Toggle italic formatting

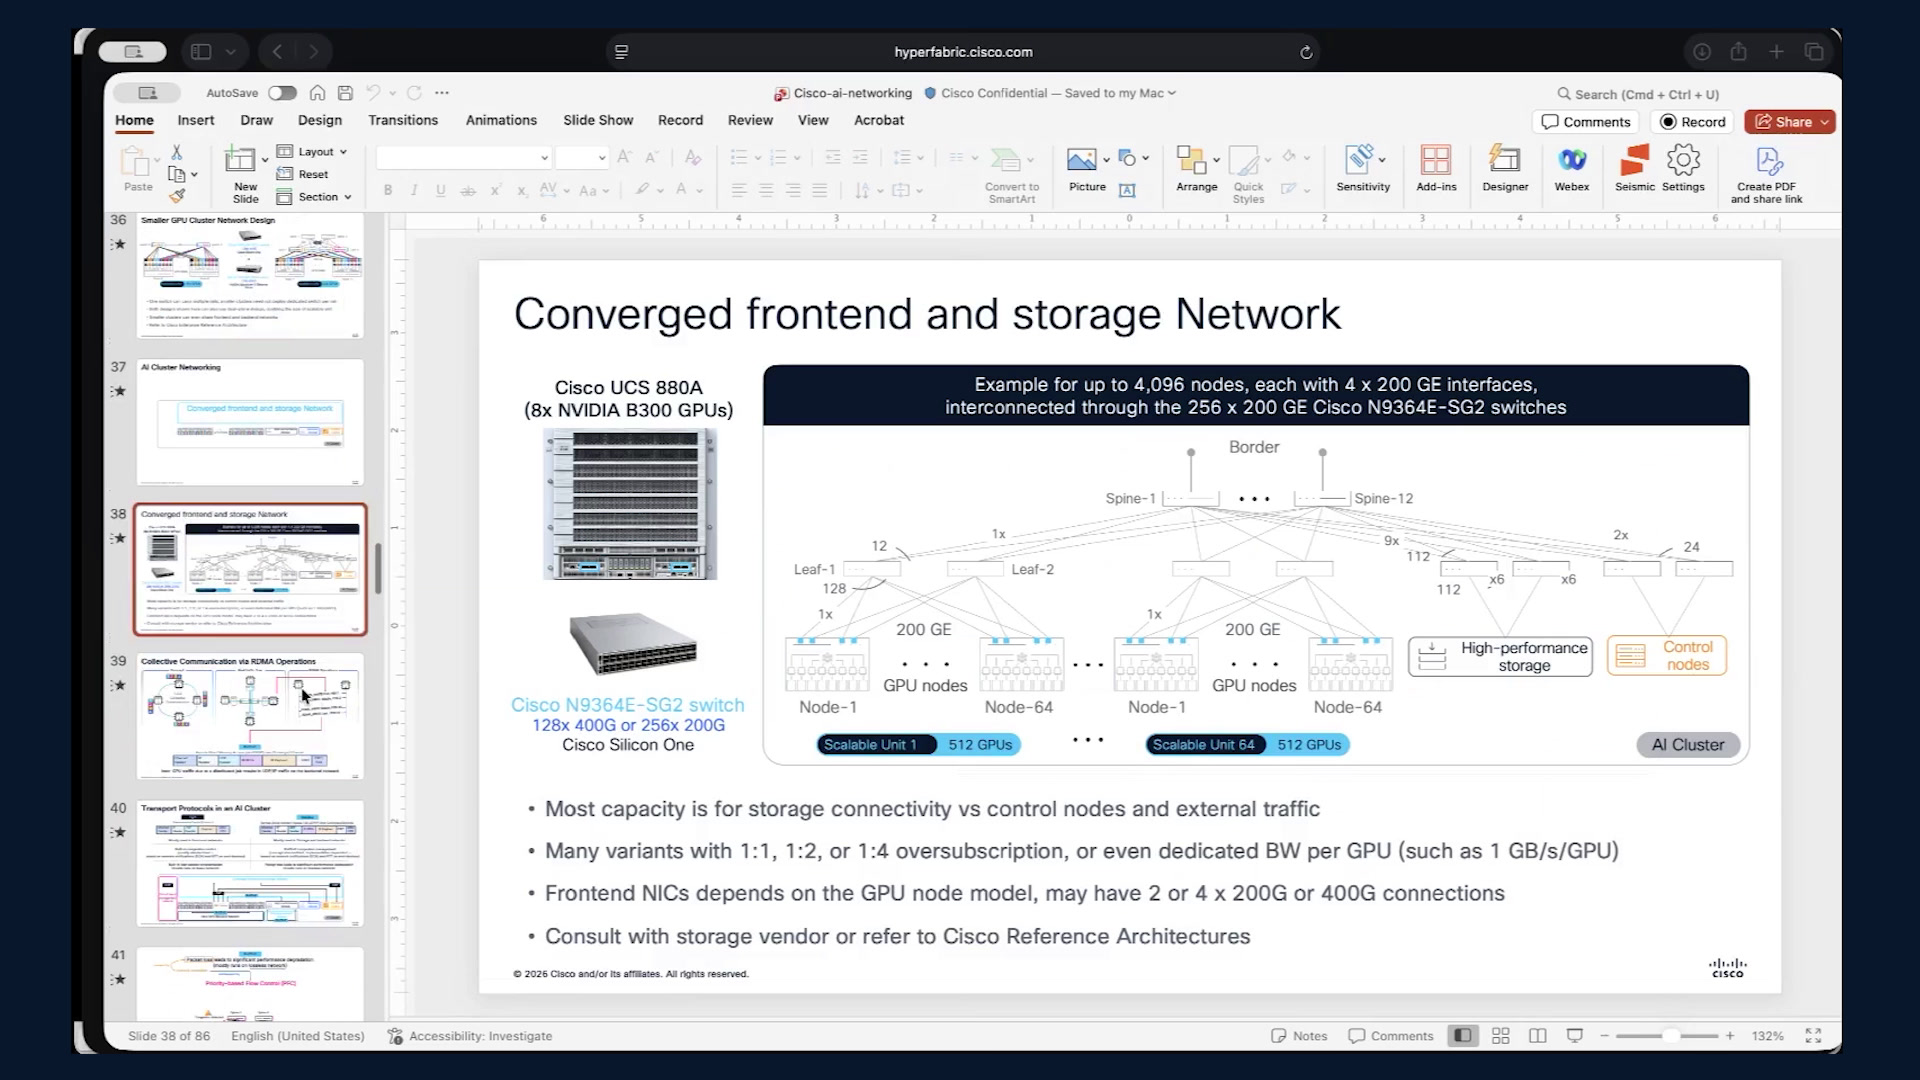pos(414,190)
